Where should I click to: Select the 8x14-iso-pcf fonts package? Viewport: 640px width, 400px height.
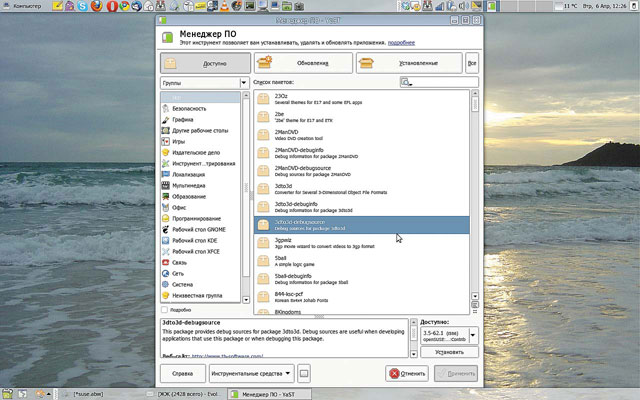pyautogui.click(x=362, y=297)
